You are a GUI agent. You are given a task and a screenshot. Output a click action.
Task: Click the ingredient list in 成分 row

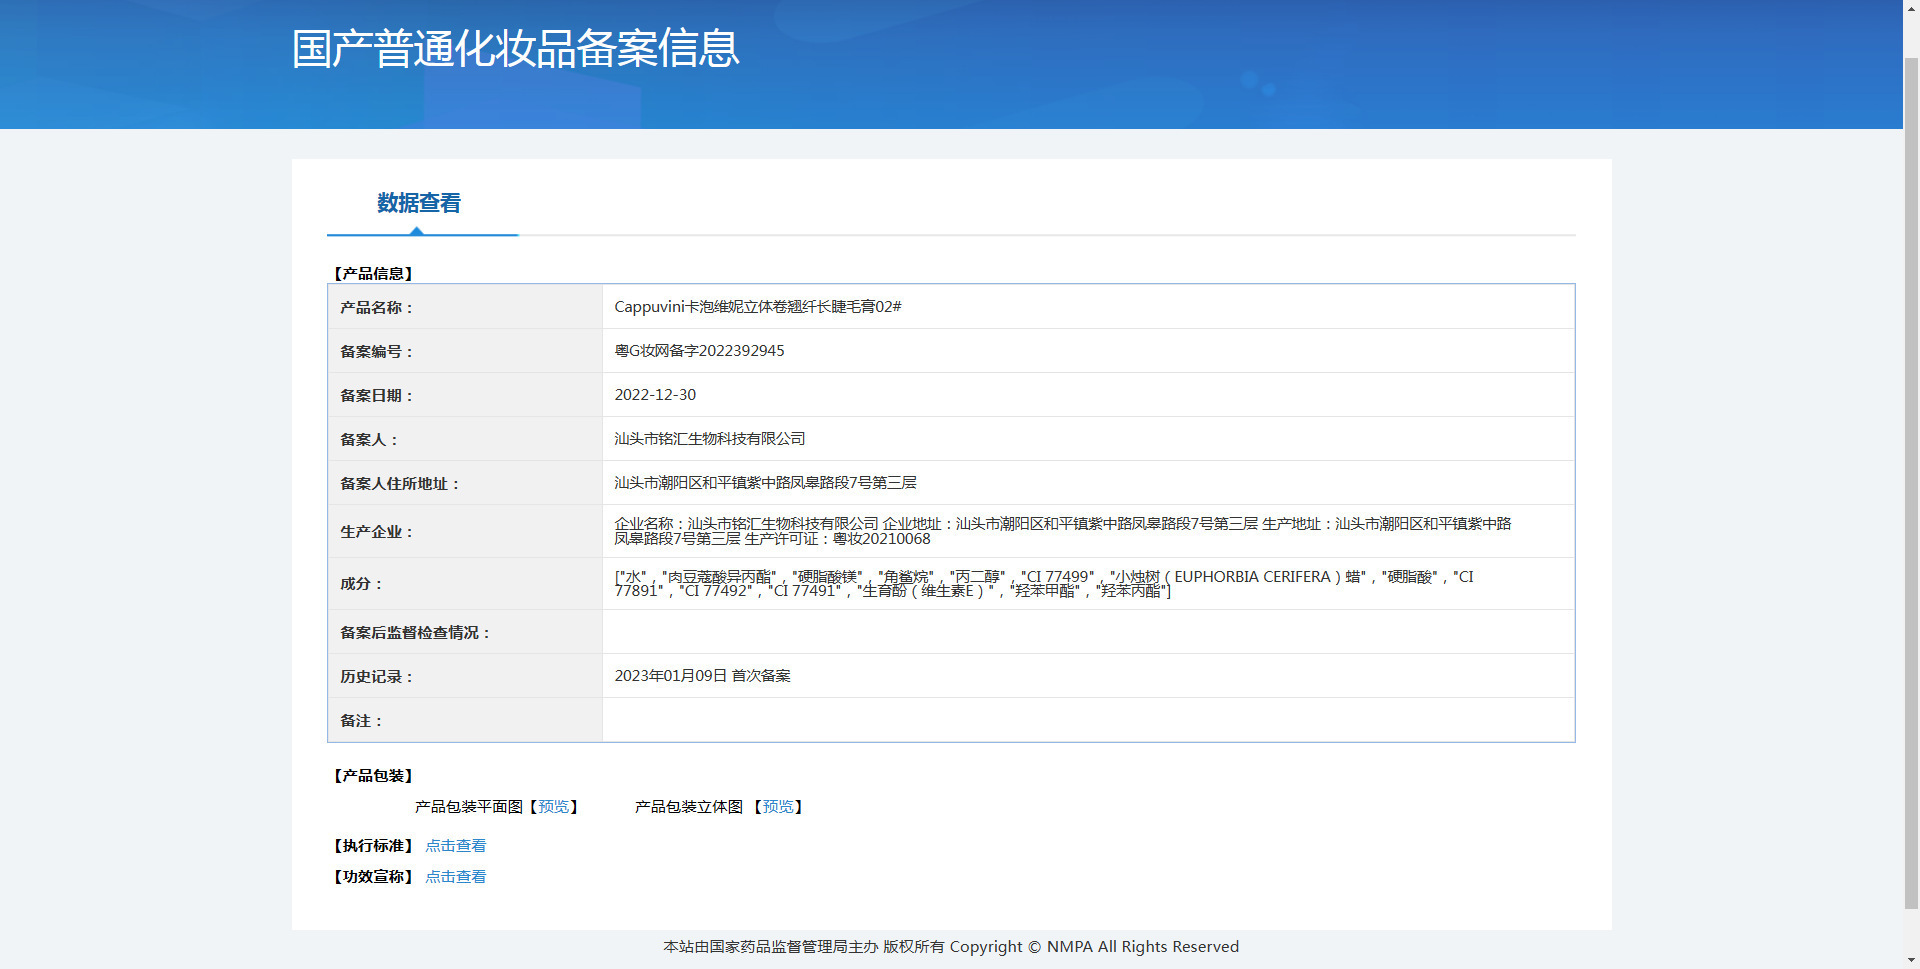point(1044,584)
